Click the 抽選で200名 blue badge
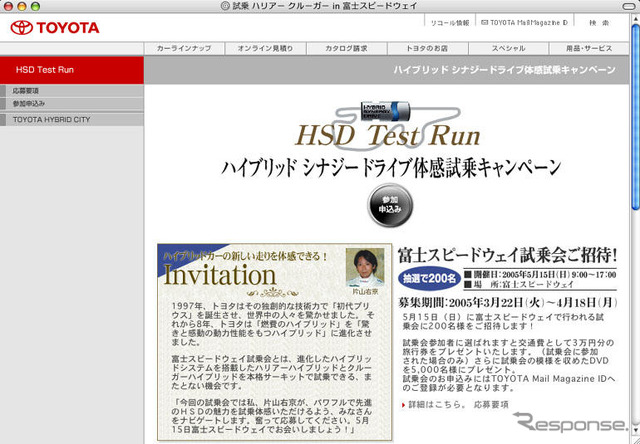 tap(429, 279)
